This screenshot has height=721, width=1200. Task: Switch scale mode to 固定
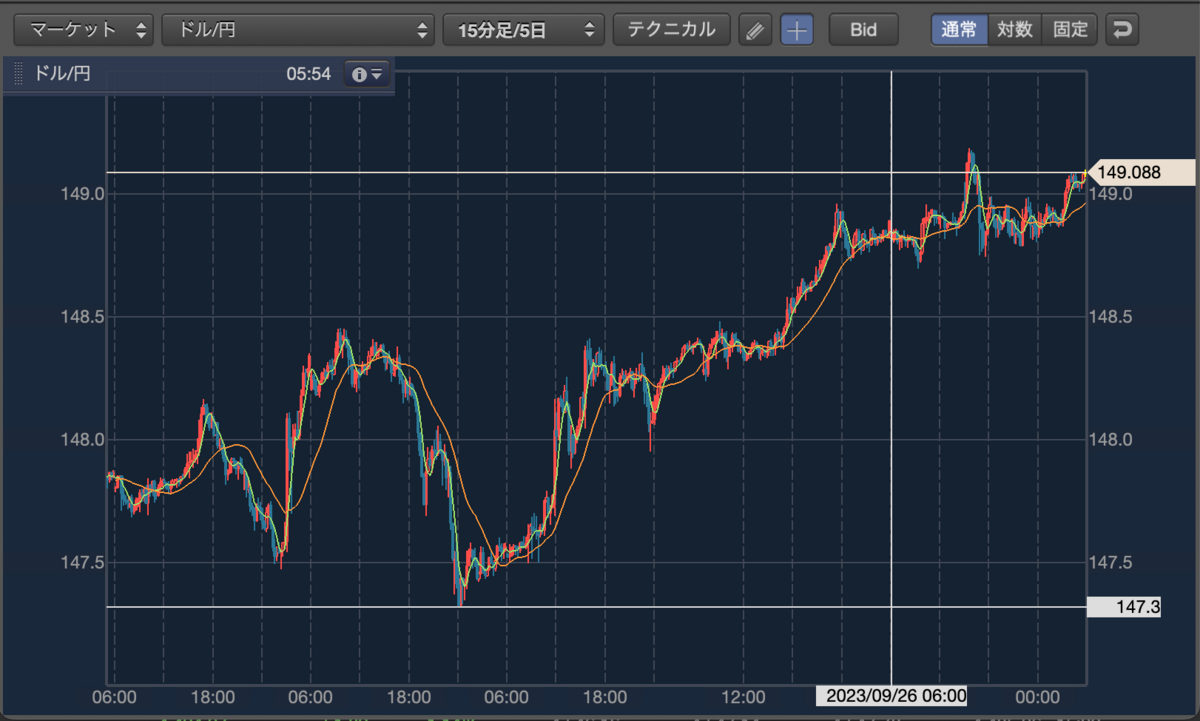click(x=1070, y=30)
